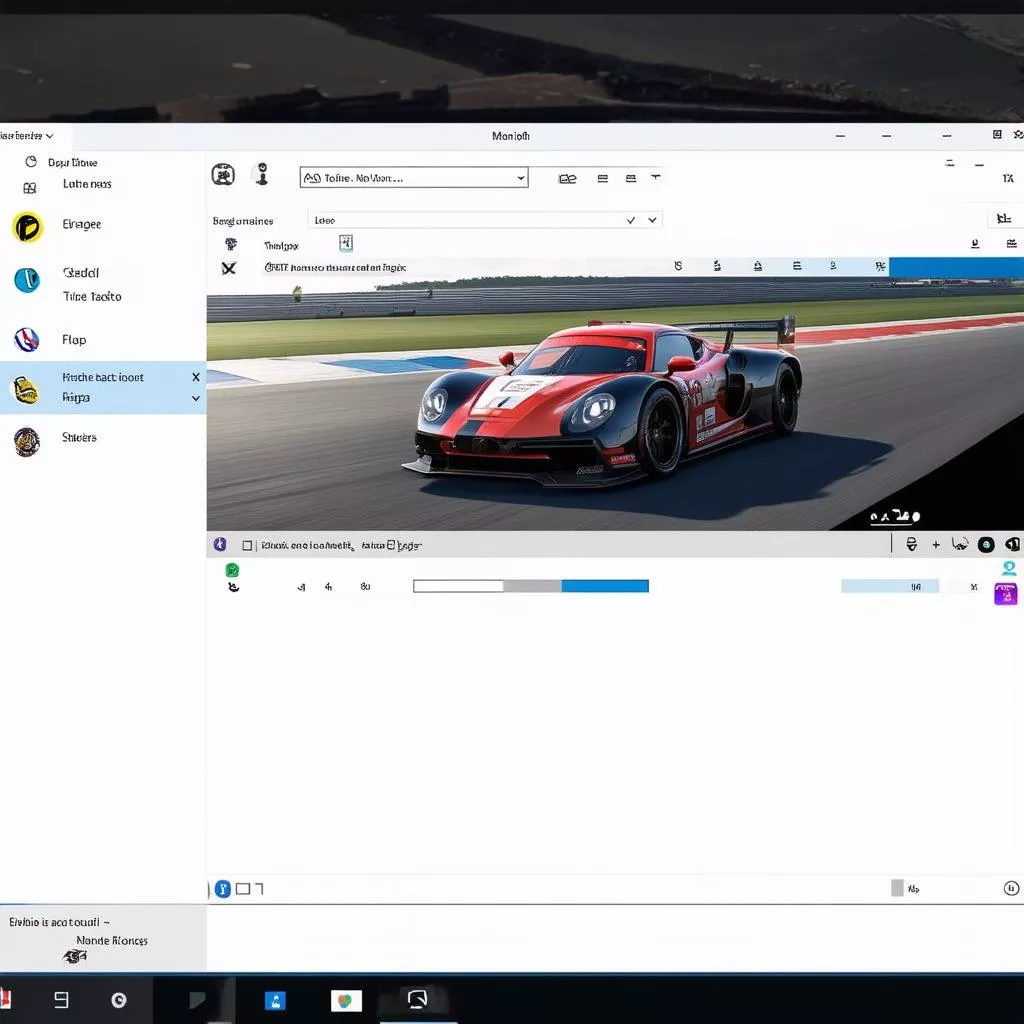This screenshot has width=1024, height=1024.
Task: Click the blue progress bar segment
Action: (605, 586)
